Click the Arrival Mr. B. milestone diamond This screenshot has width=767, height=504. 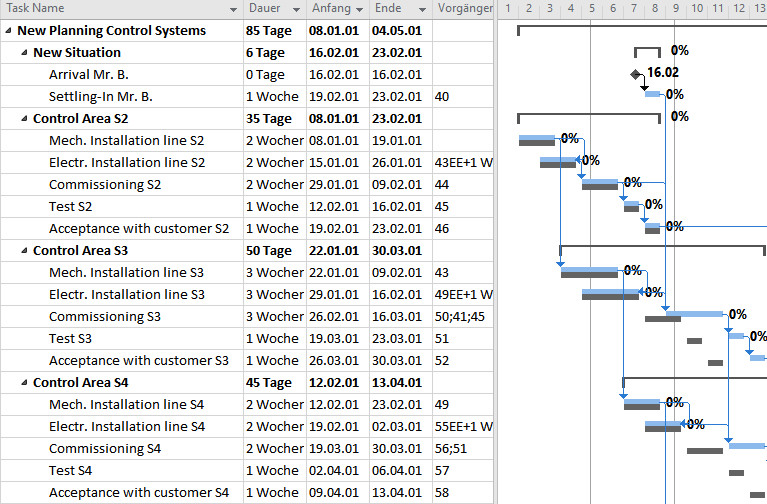coord(635,74)
